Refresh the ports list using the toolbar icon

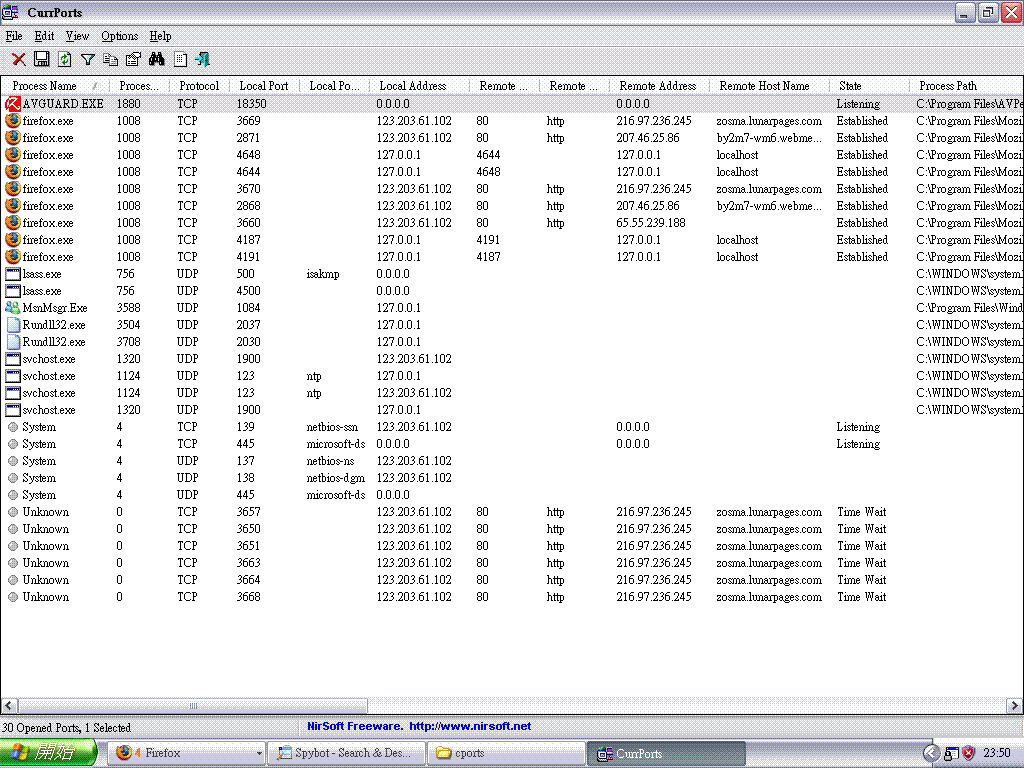64,59
